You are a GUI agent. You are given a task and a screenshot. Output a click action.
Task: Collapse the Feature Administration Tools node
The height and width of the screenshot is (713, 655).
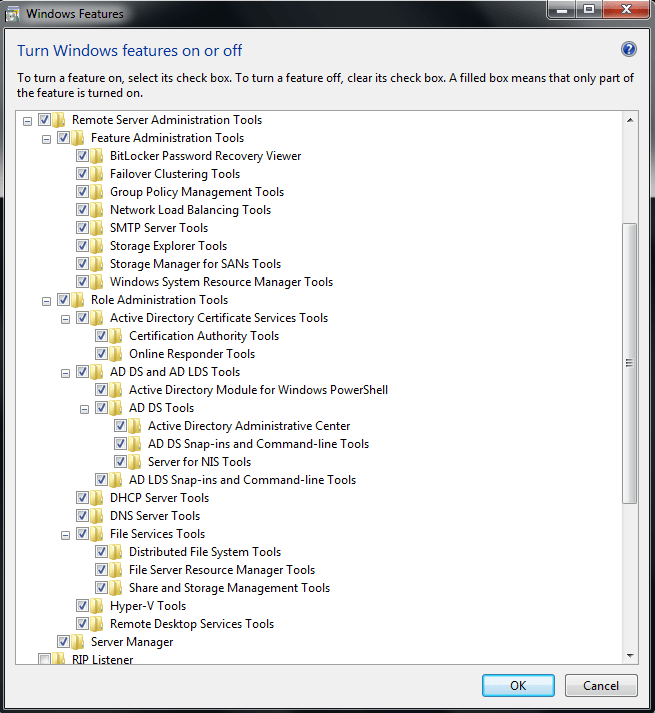click(x=46, y=139)
